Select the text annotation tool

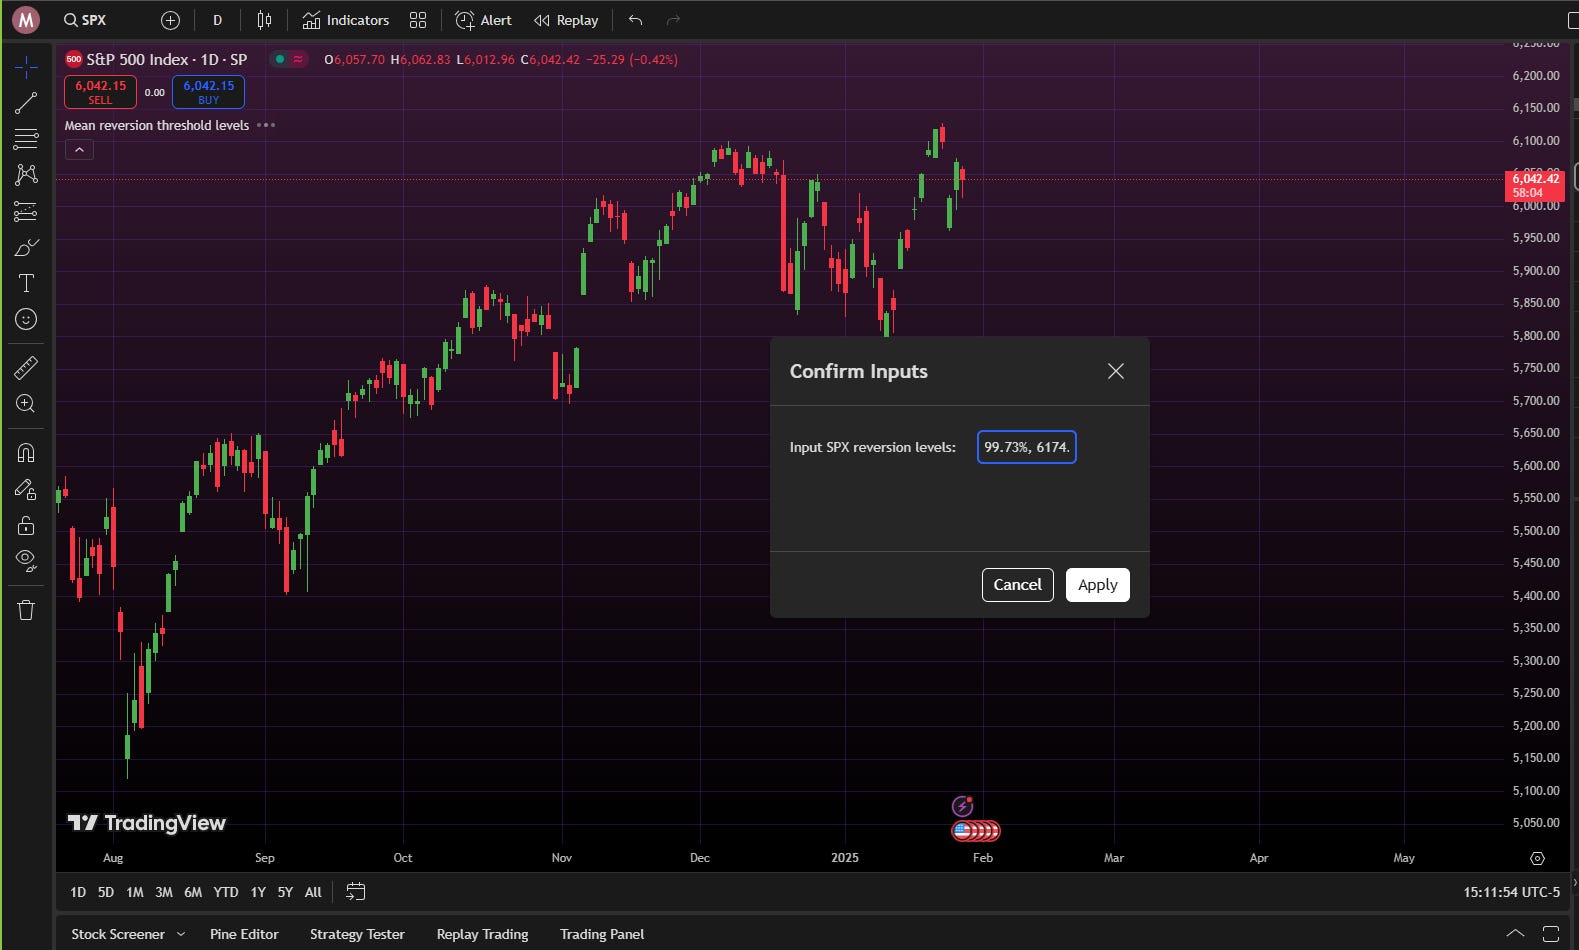[x=26, y=283]
